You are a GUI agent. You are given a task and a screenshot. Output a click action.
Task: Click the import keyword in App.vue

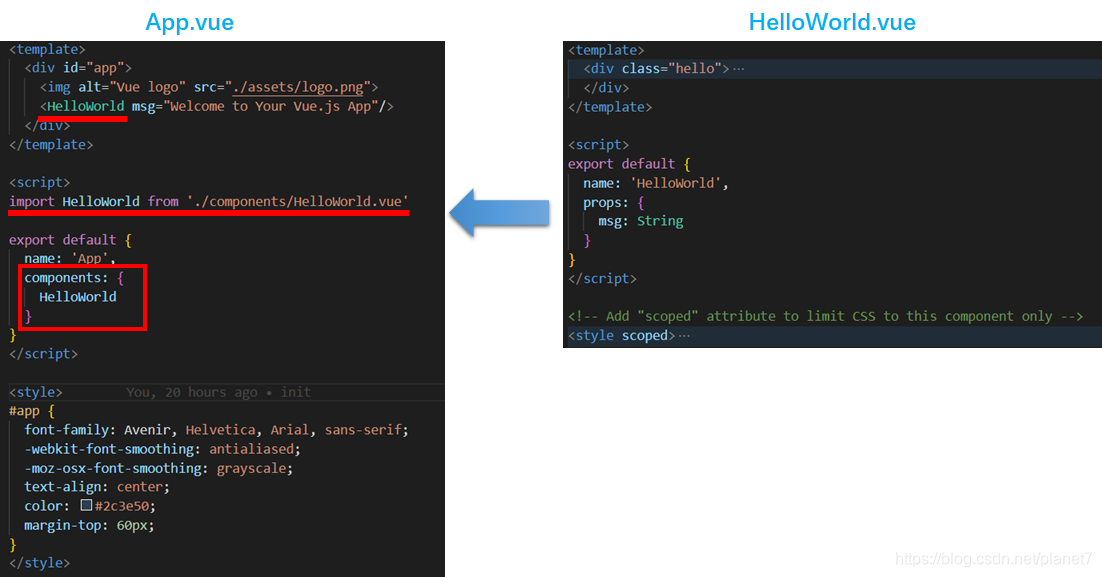(32, 202)
